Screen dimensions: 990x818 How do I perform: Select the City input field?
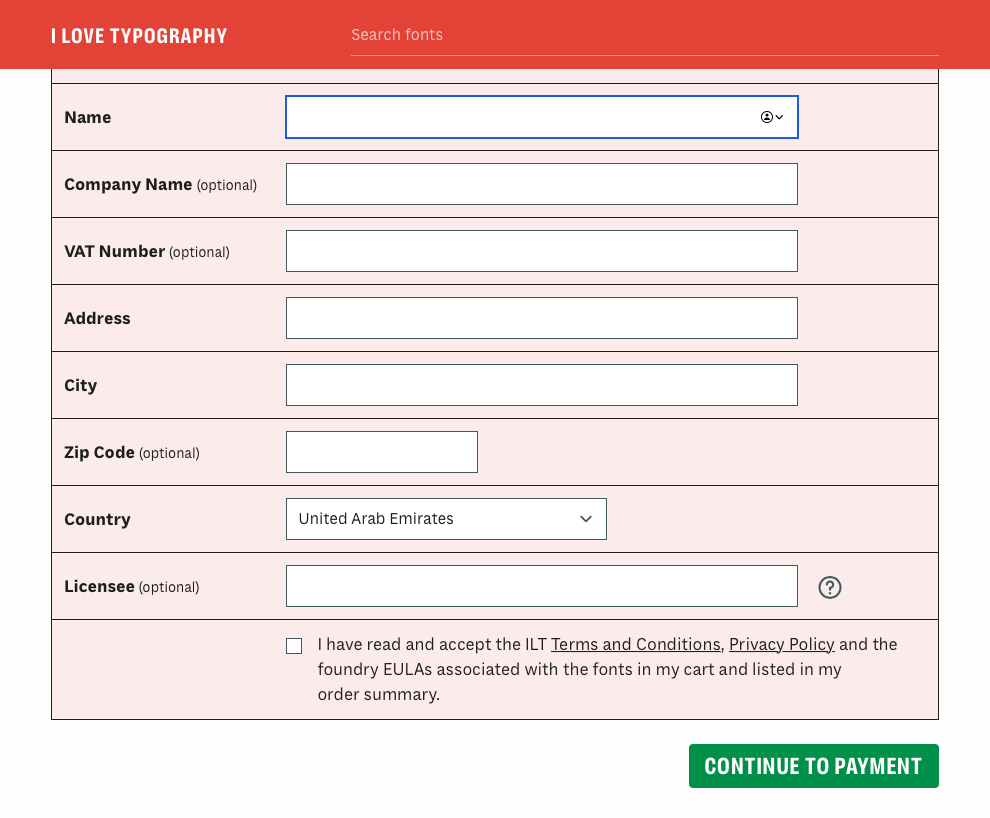coord(541,385)
